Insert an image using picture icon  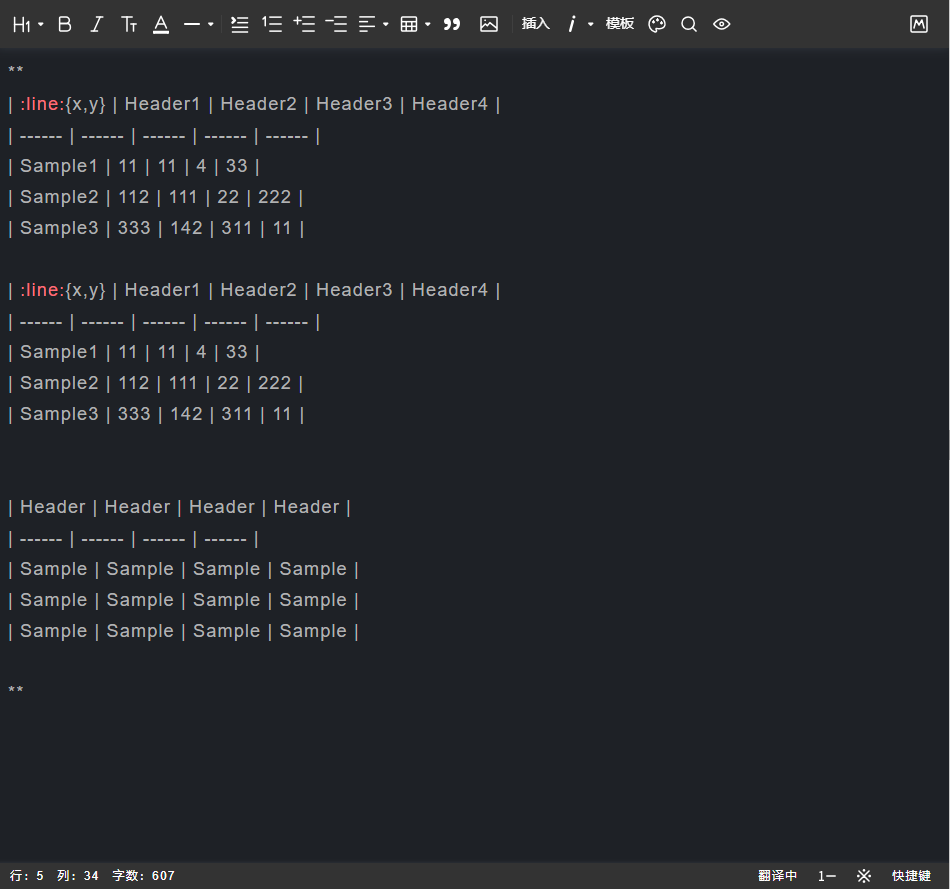tap(489, 24)
